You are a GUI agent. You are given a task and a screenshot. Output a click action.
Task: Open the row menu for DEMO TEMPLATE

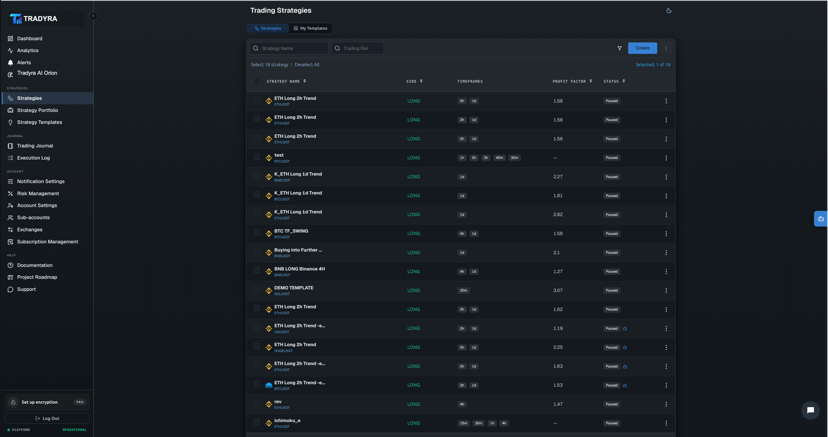click(666, 291)
